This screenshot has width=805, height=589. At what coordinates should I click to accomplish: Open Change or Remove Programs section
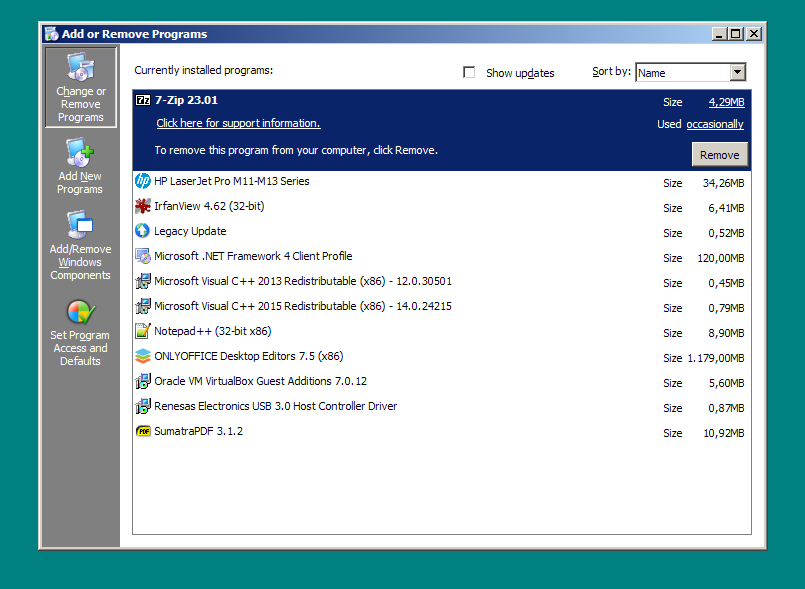click(x=80, y=88)
